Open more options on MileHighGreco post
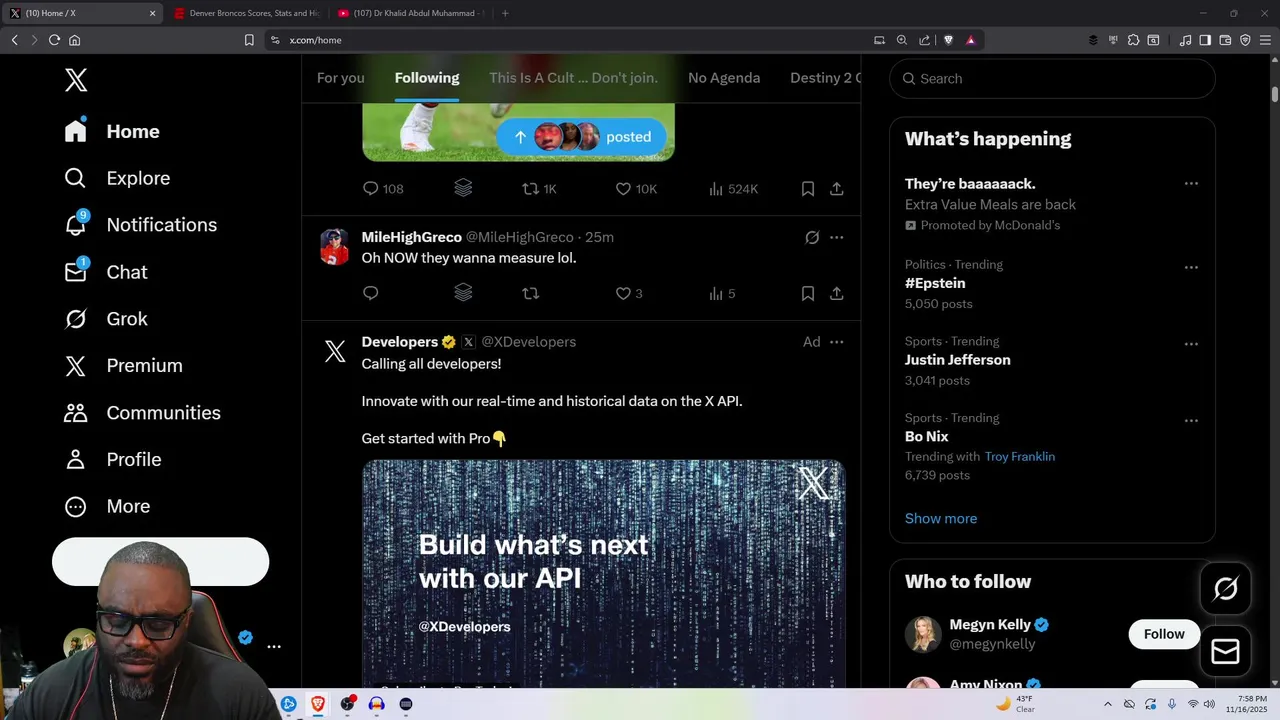This screenshot has width=1280, height=720. (837, 237)
